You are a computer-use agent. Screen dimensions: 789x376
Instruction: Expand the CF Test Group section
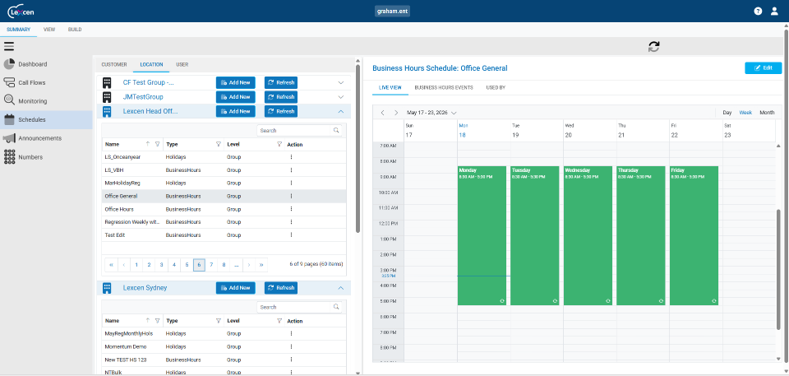[x=341, y=83]
